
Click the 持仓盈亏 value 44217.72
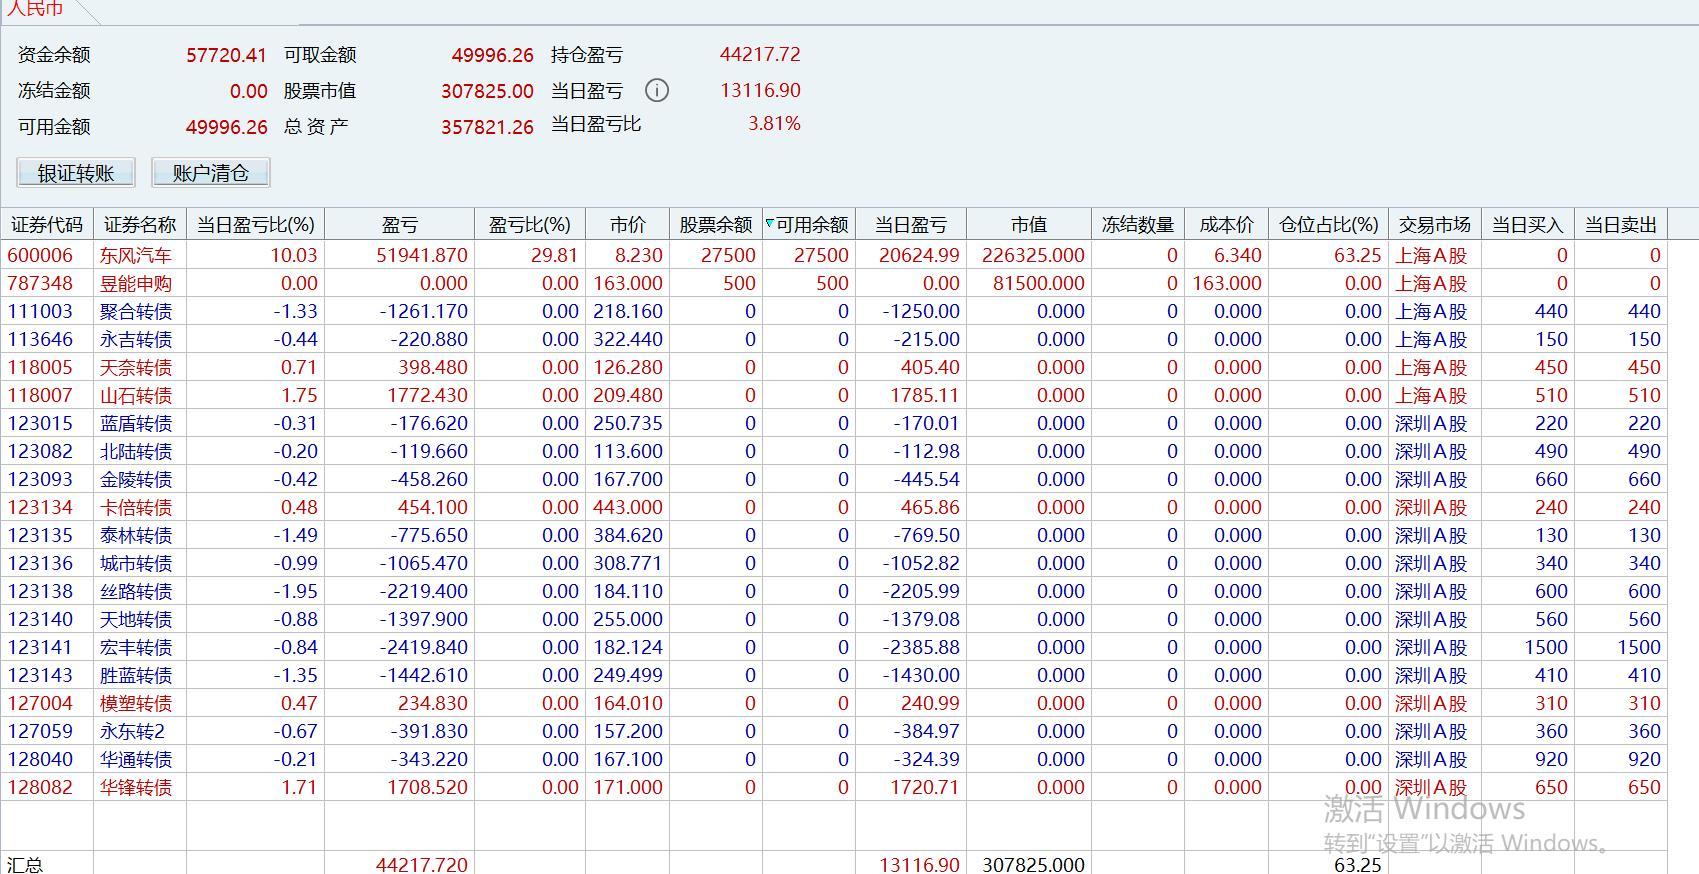(760, 54)
